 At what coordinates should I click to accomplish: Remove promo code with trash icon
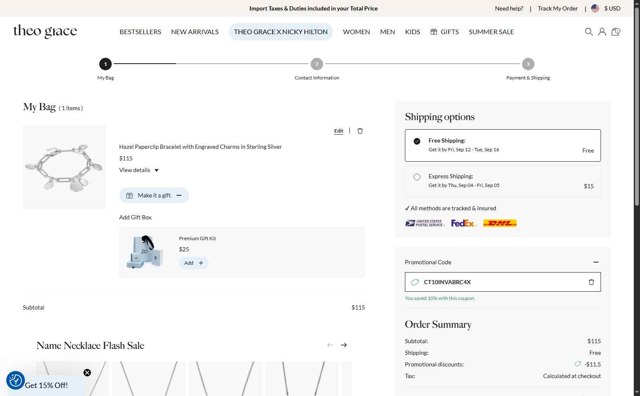[x=591, y=282]
